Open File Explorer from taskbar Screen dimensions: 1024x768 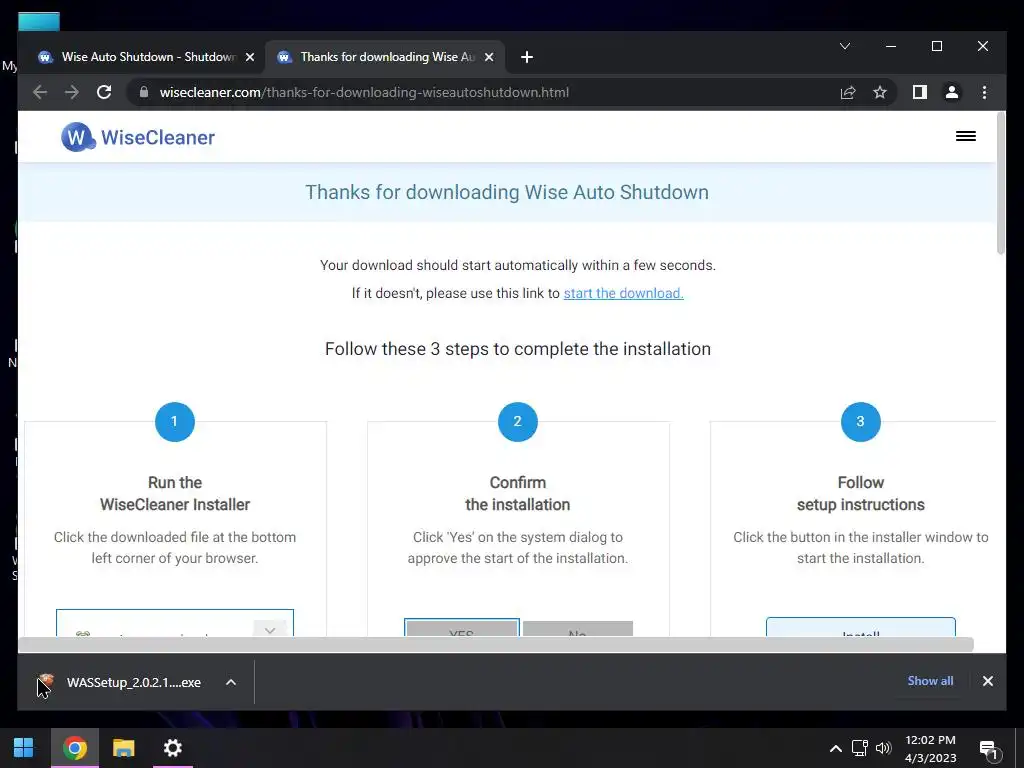(x=123, y=748)
